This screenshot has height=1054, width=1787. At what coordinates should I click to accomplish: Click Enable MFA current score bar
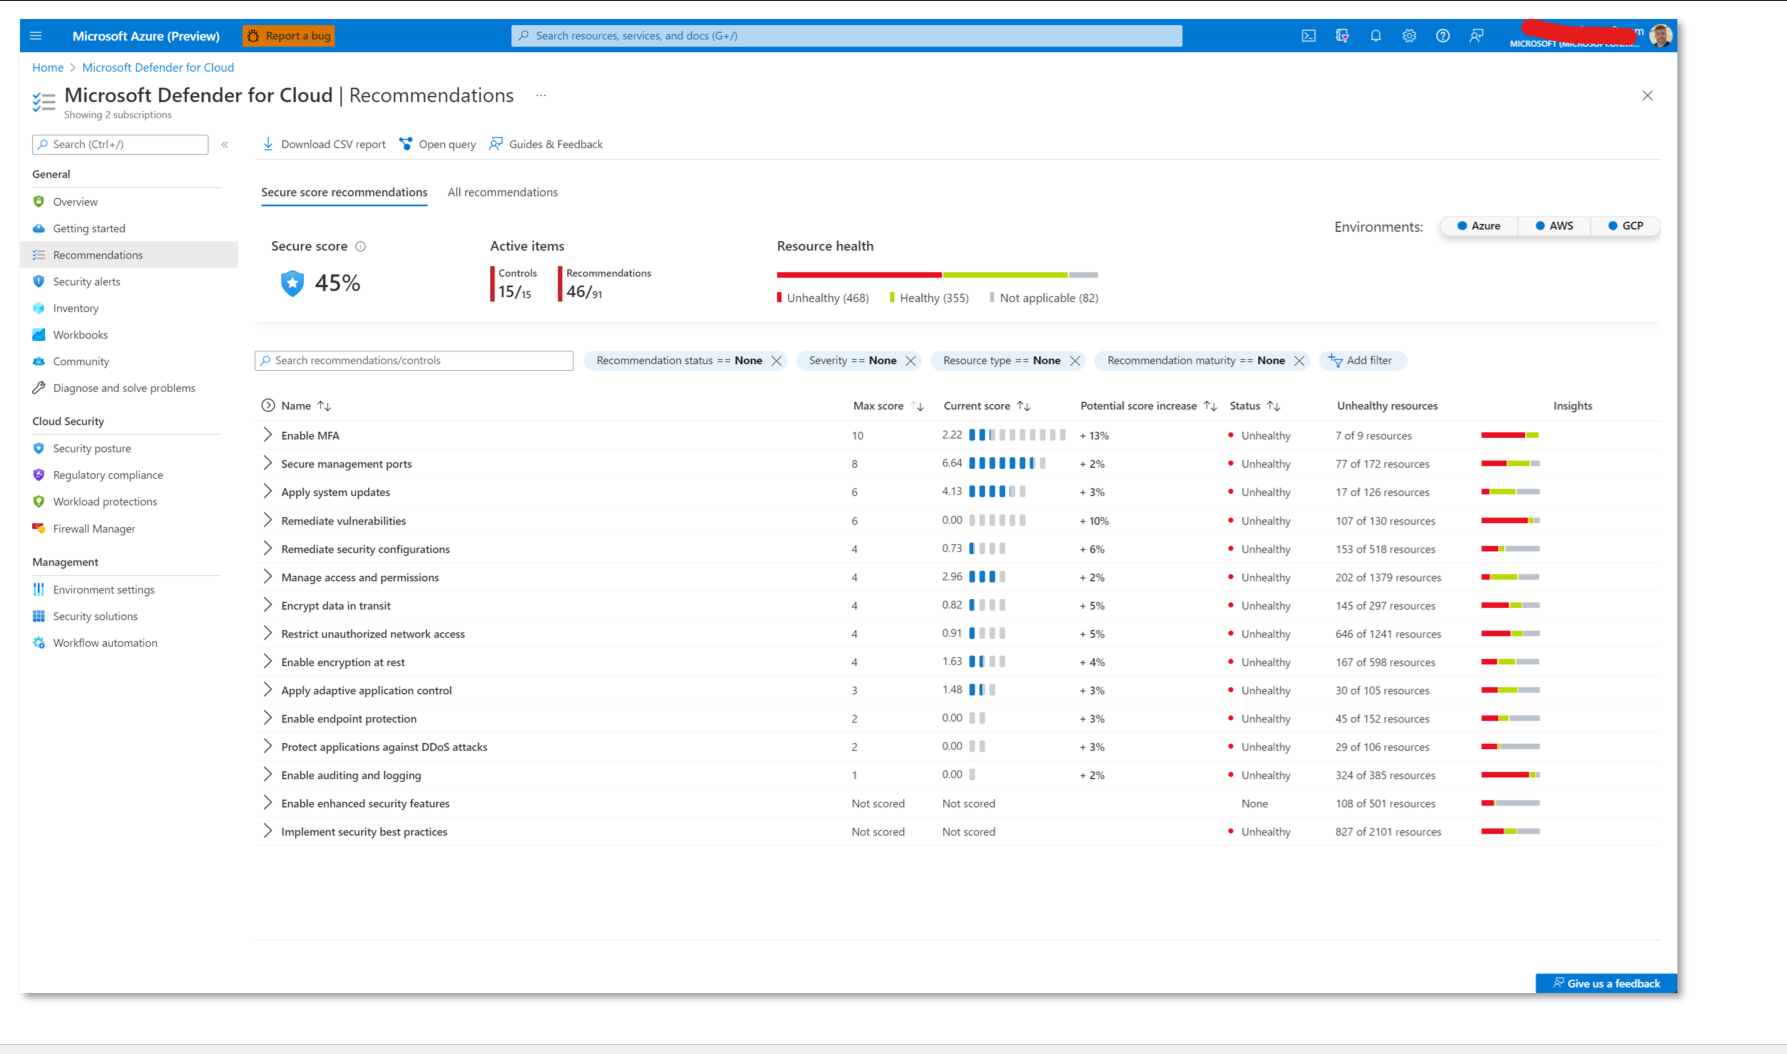(1017, 435)
